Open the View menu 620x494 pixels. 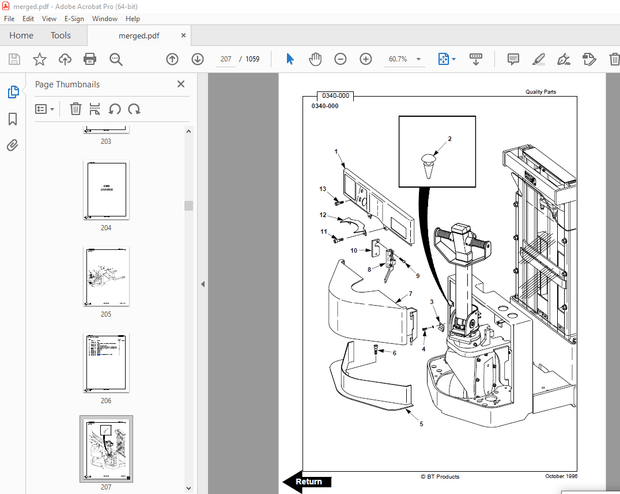49,19
